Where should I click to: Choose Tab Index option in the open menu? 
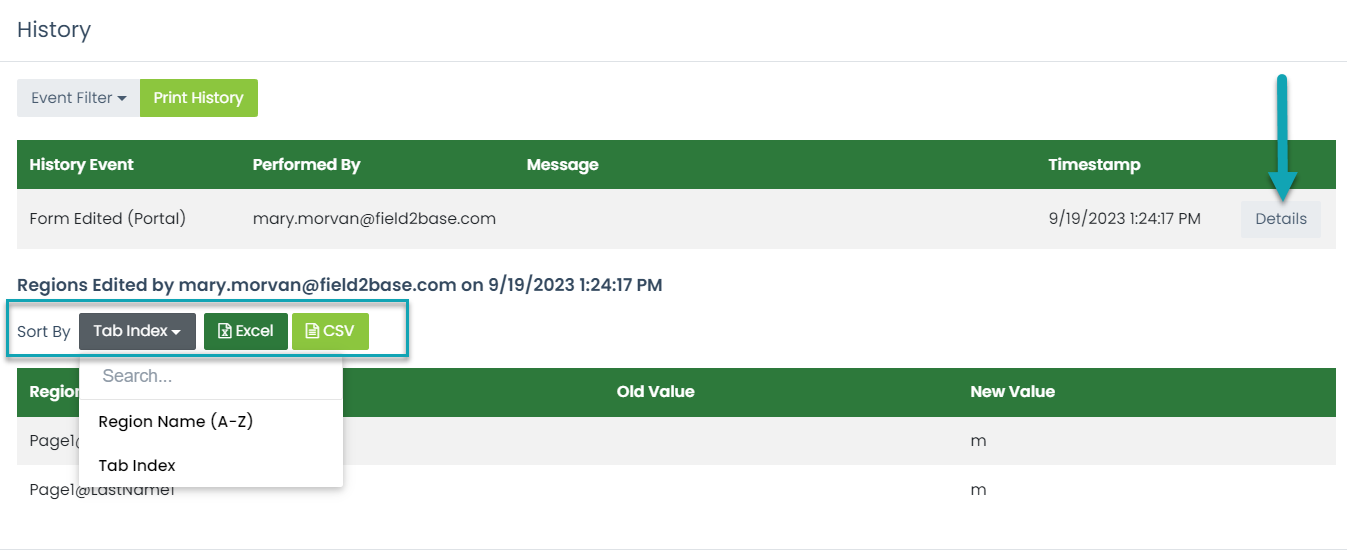click(x=137, y=465)
